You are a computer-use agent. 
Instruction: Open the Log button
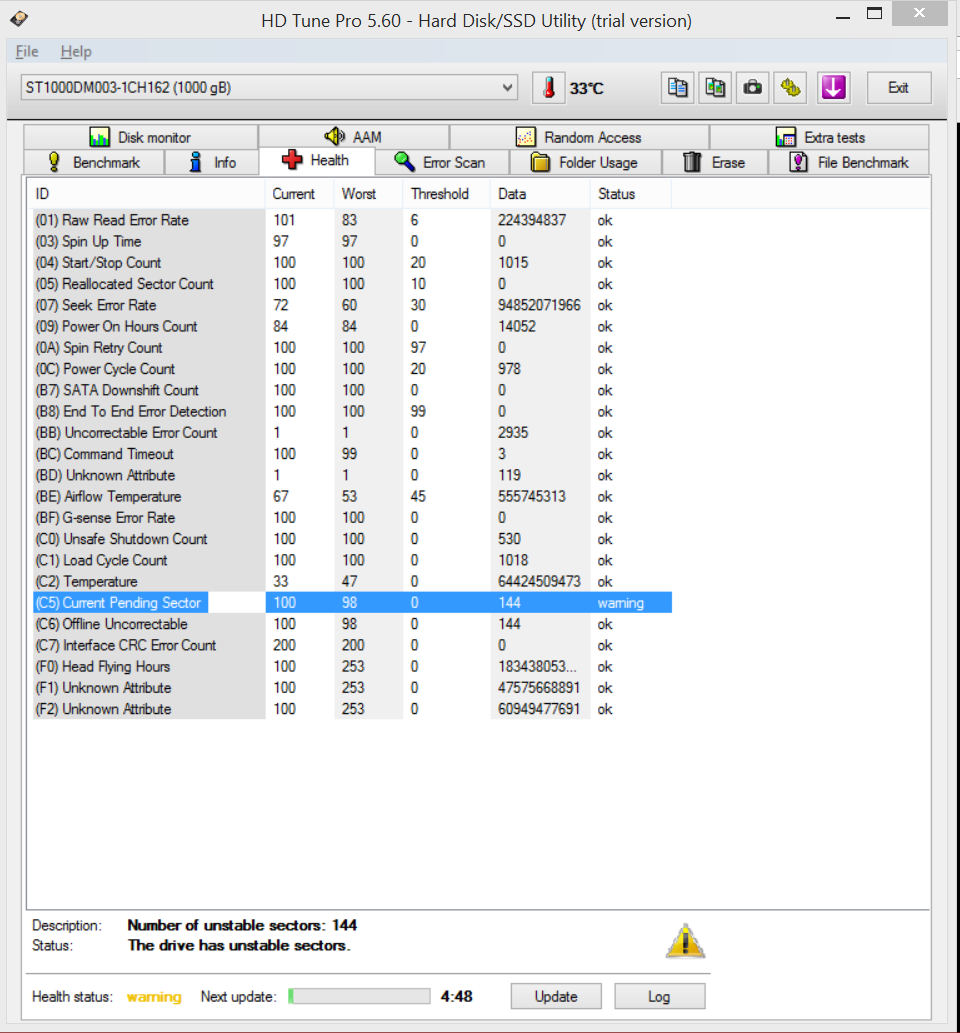660,996
